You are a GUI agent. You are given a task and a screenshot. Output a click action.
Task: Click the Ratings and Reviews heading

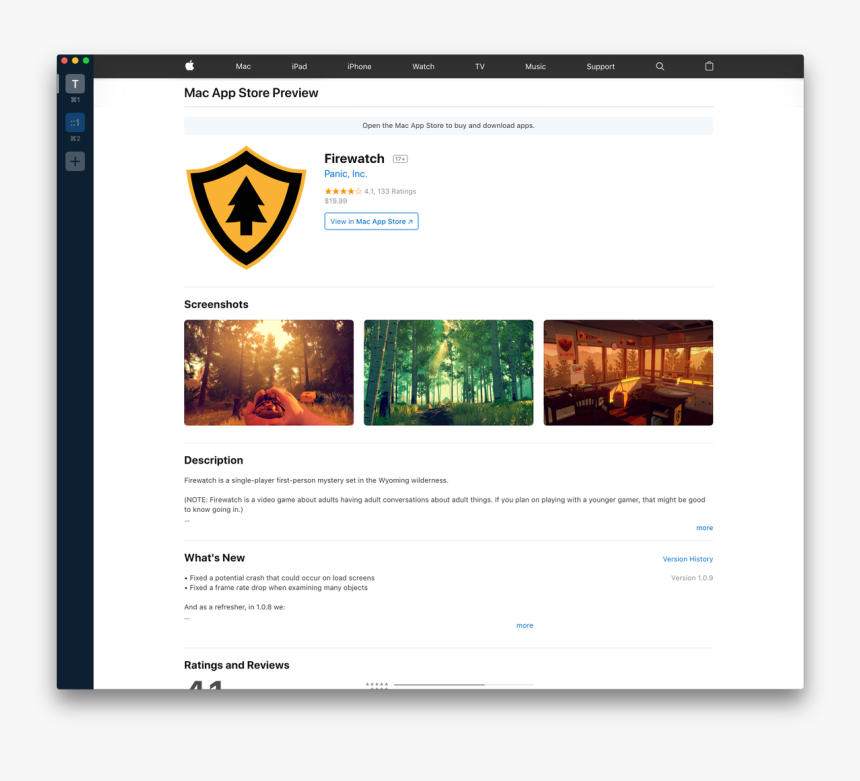click(x=236, y=665)
